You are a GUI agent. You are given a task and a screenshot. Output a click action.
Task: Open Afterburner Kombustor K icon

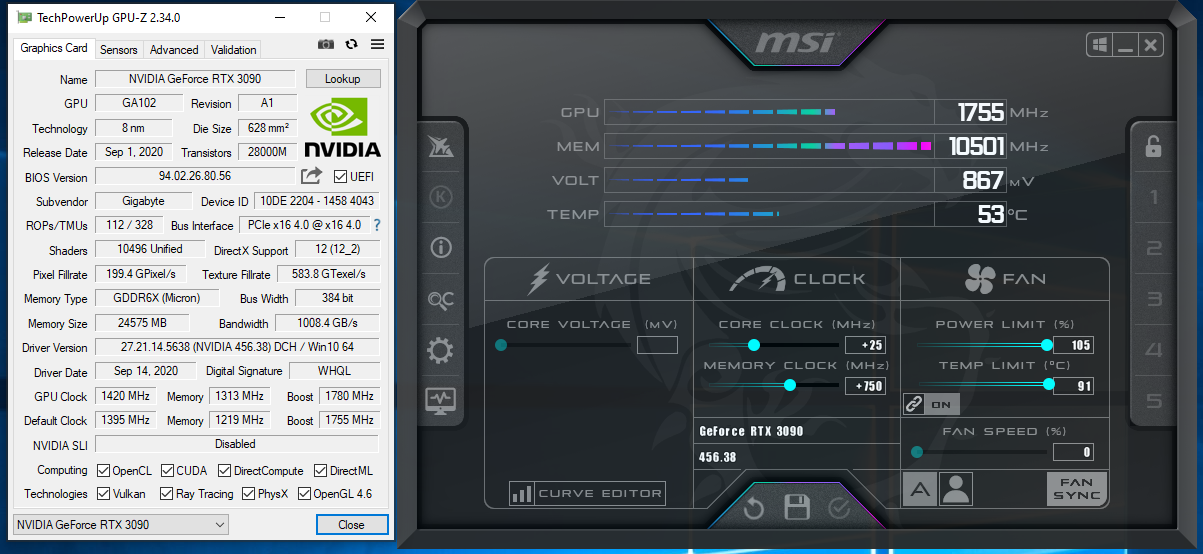(441, 197)
